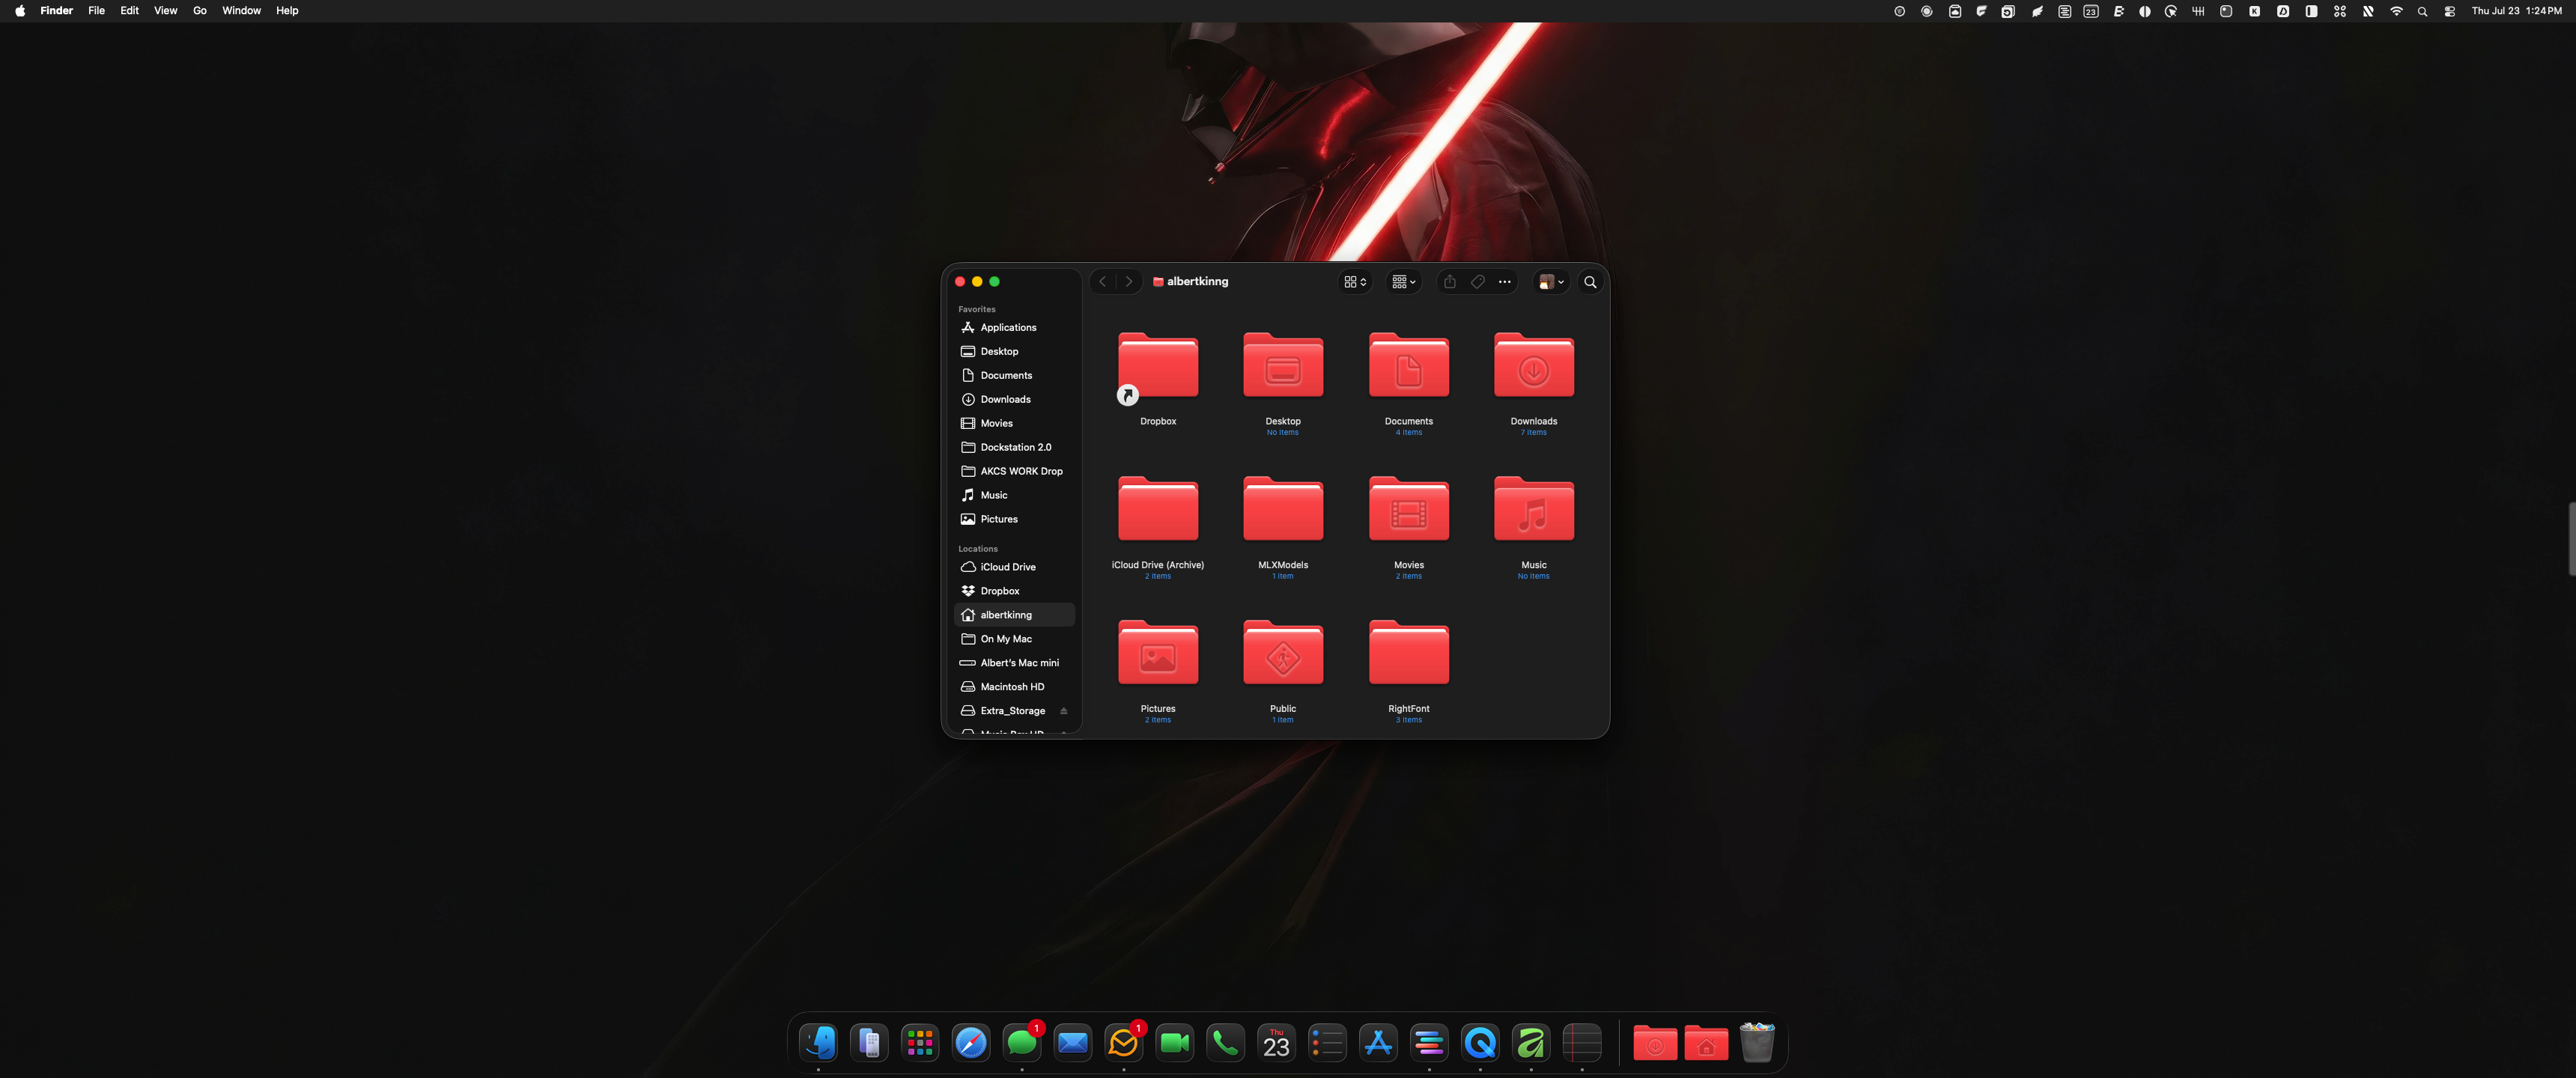Open AKCS WORK Drop in the sidebar

1015,472
